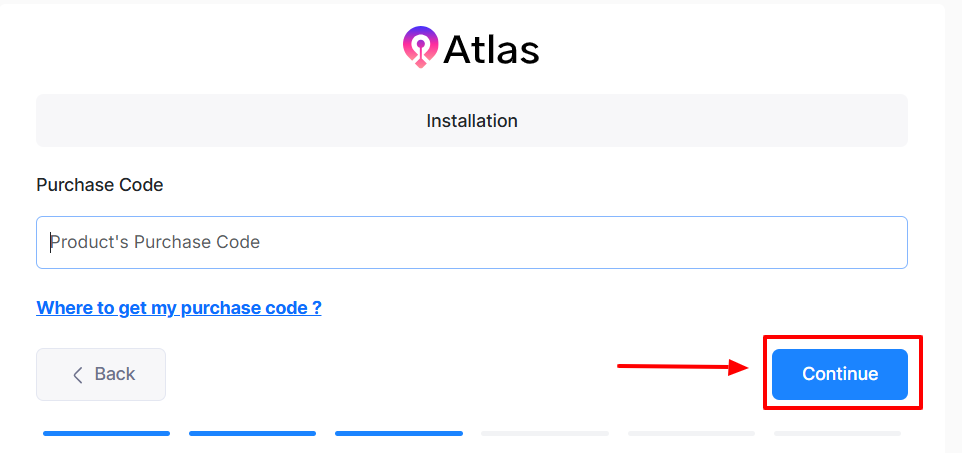Click the Purchase Code field label
The width and height of the screenshot is (962, 453).
tap(100, 185)
